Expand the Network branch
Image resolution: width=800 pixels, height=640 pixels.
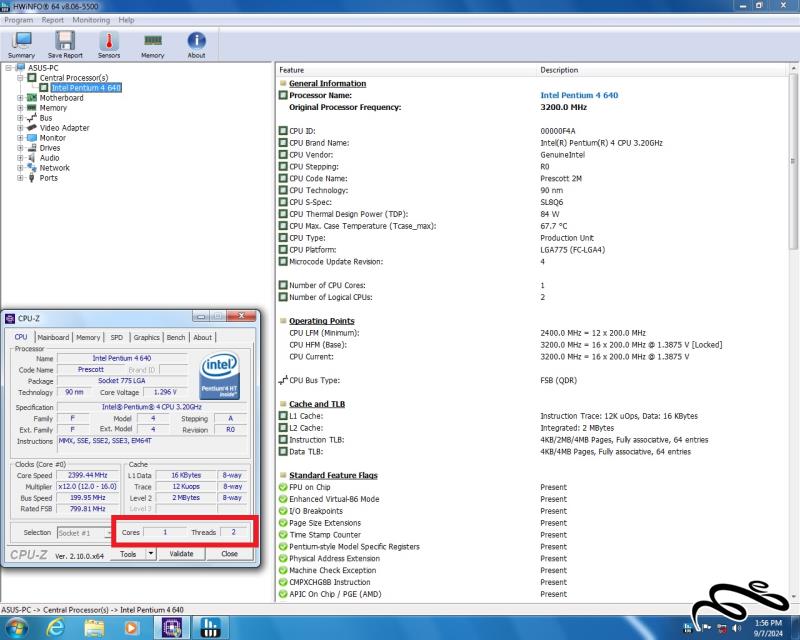(x=20, y=167)
